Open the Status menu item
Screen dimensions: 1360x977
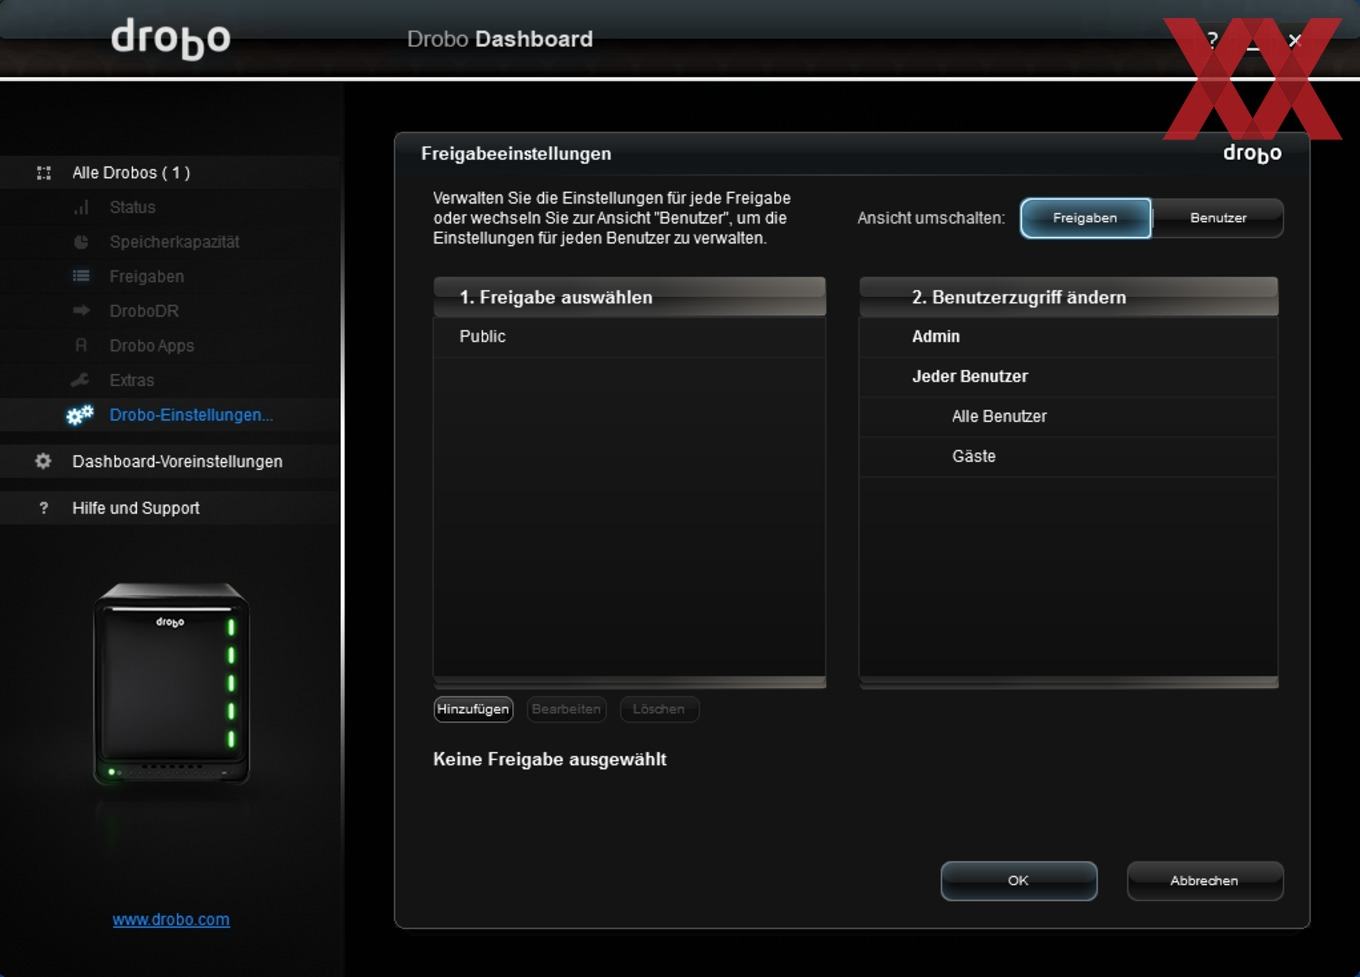[132, 207]
